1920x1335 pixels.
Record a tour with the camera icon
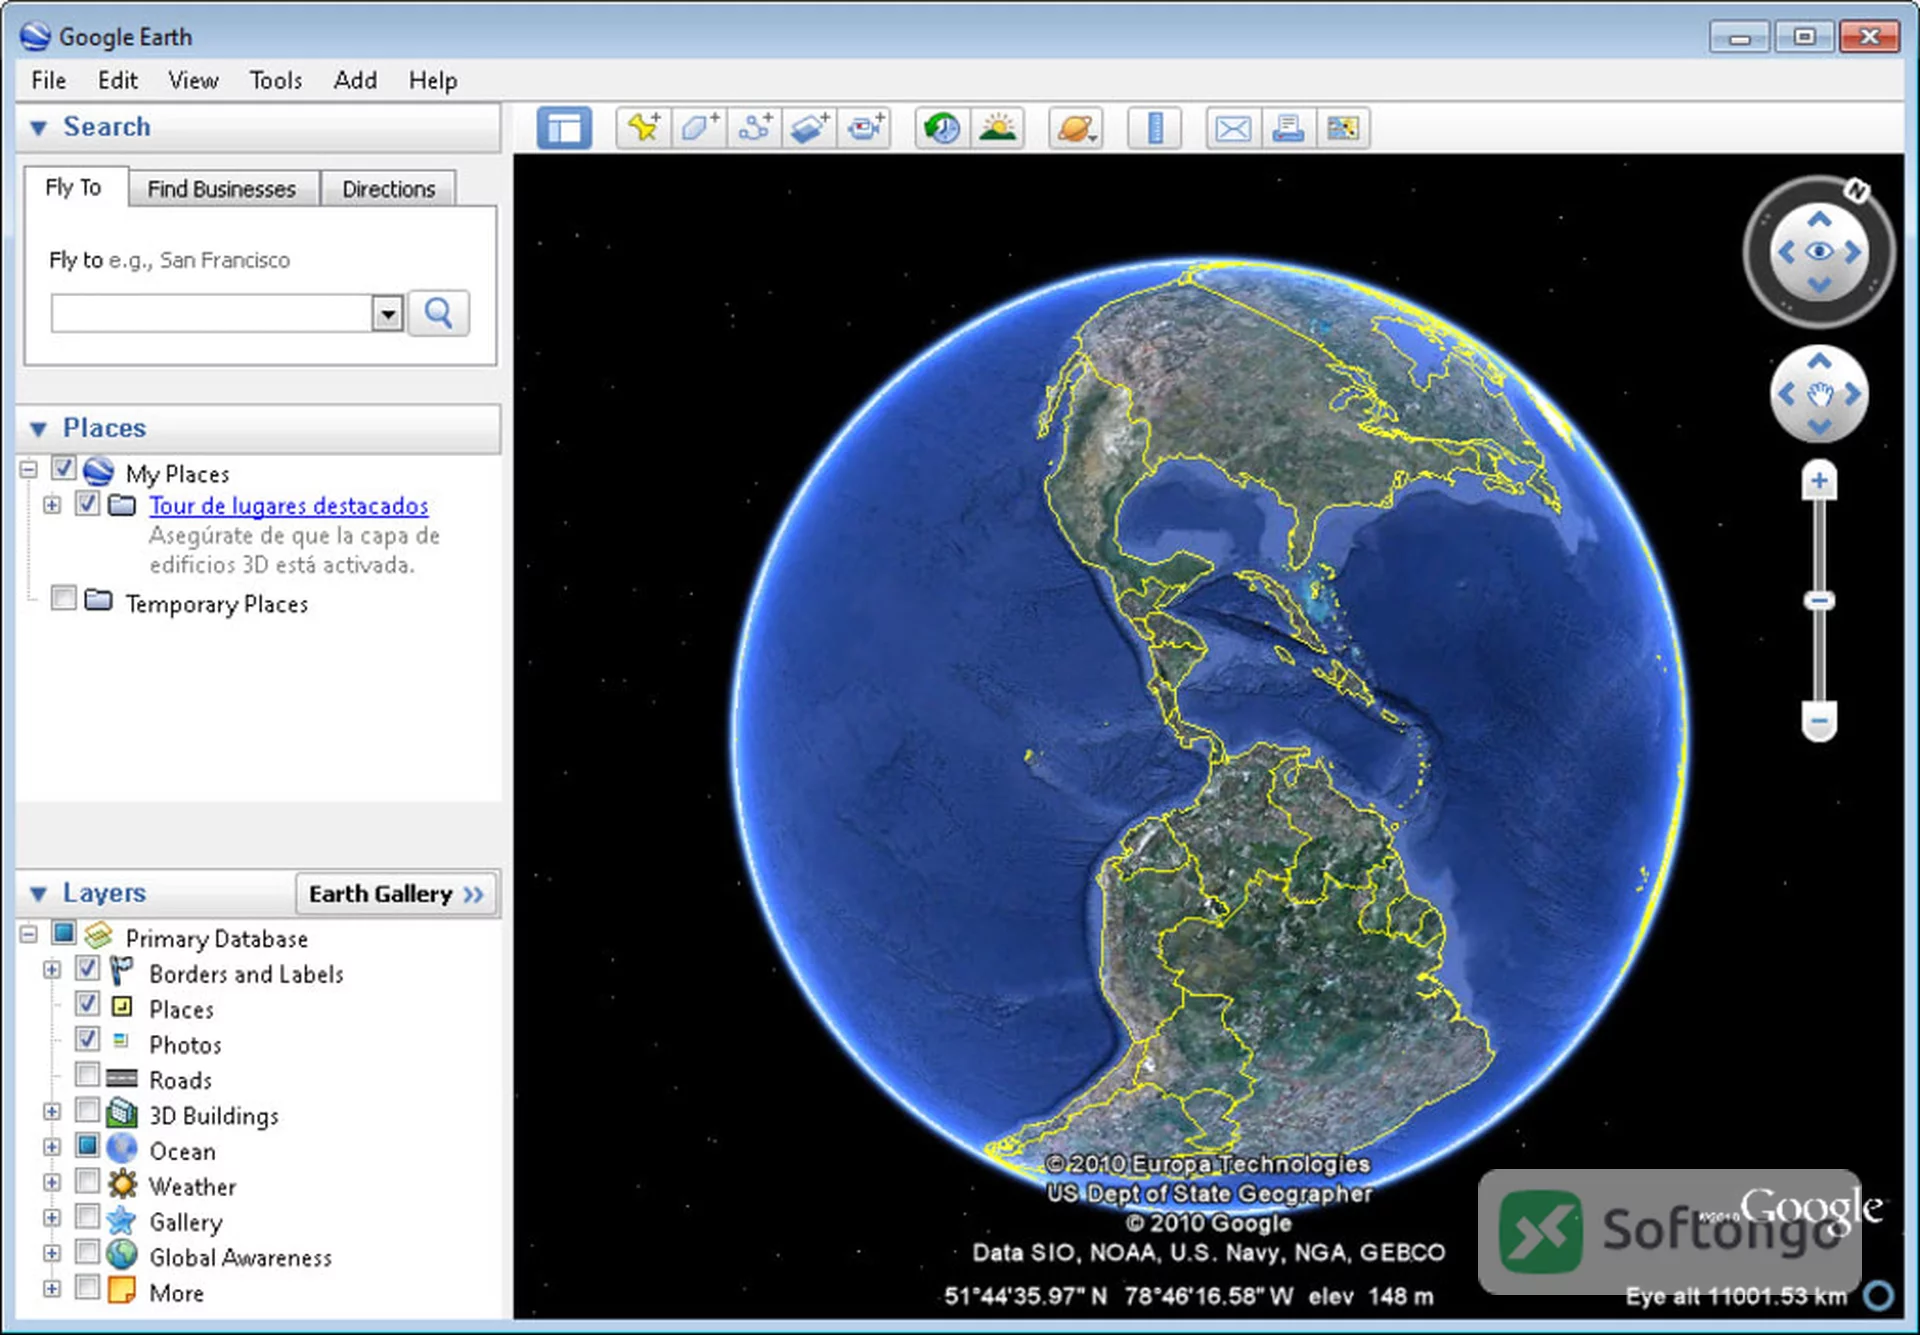coord(865,128)
